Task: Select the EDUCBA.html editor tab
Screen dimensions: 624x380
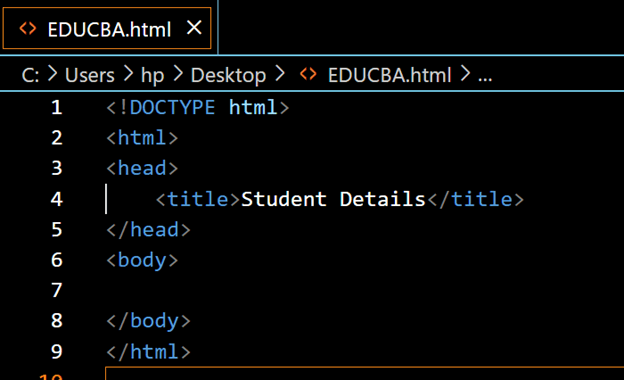Action: pos(107,28)
